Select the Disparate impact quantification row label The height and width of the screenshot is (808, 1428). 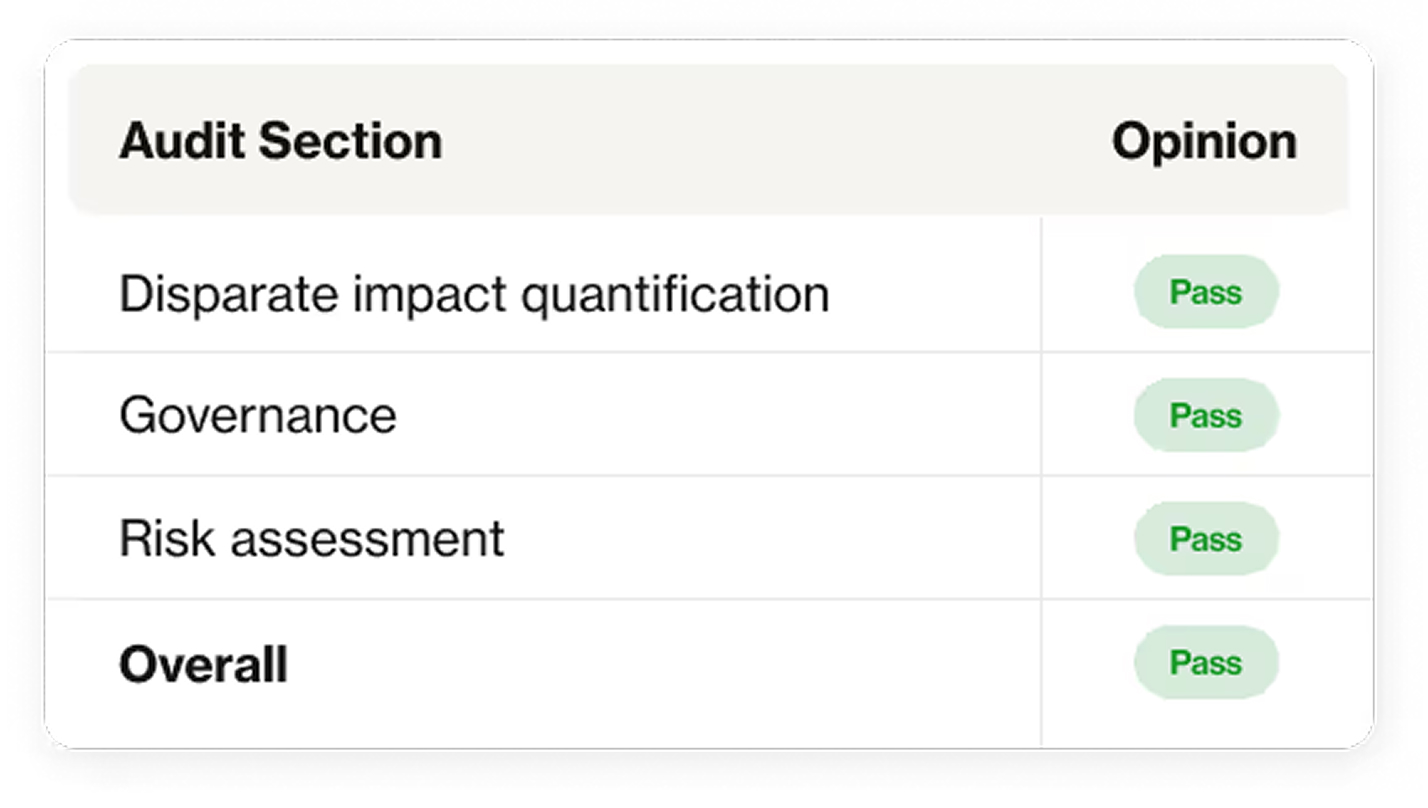pyautogui.click(x=474, y=295)
